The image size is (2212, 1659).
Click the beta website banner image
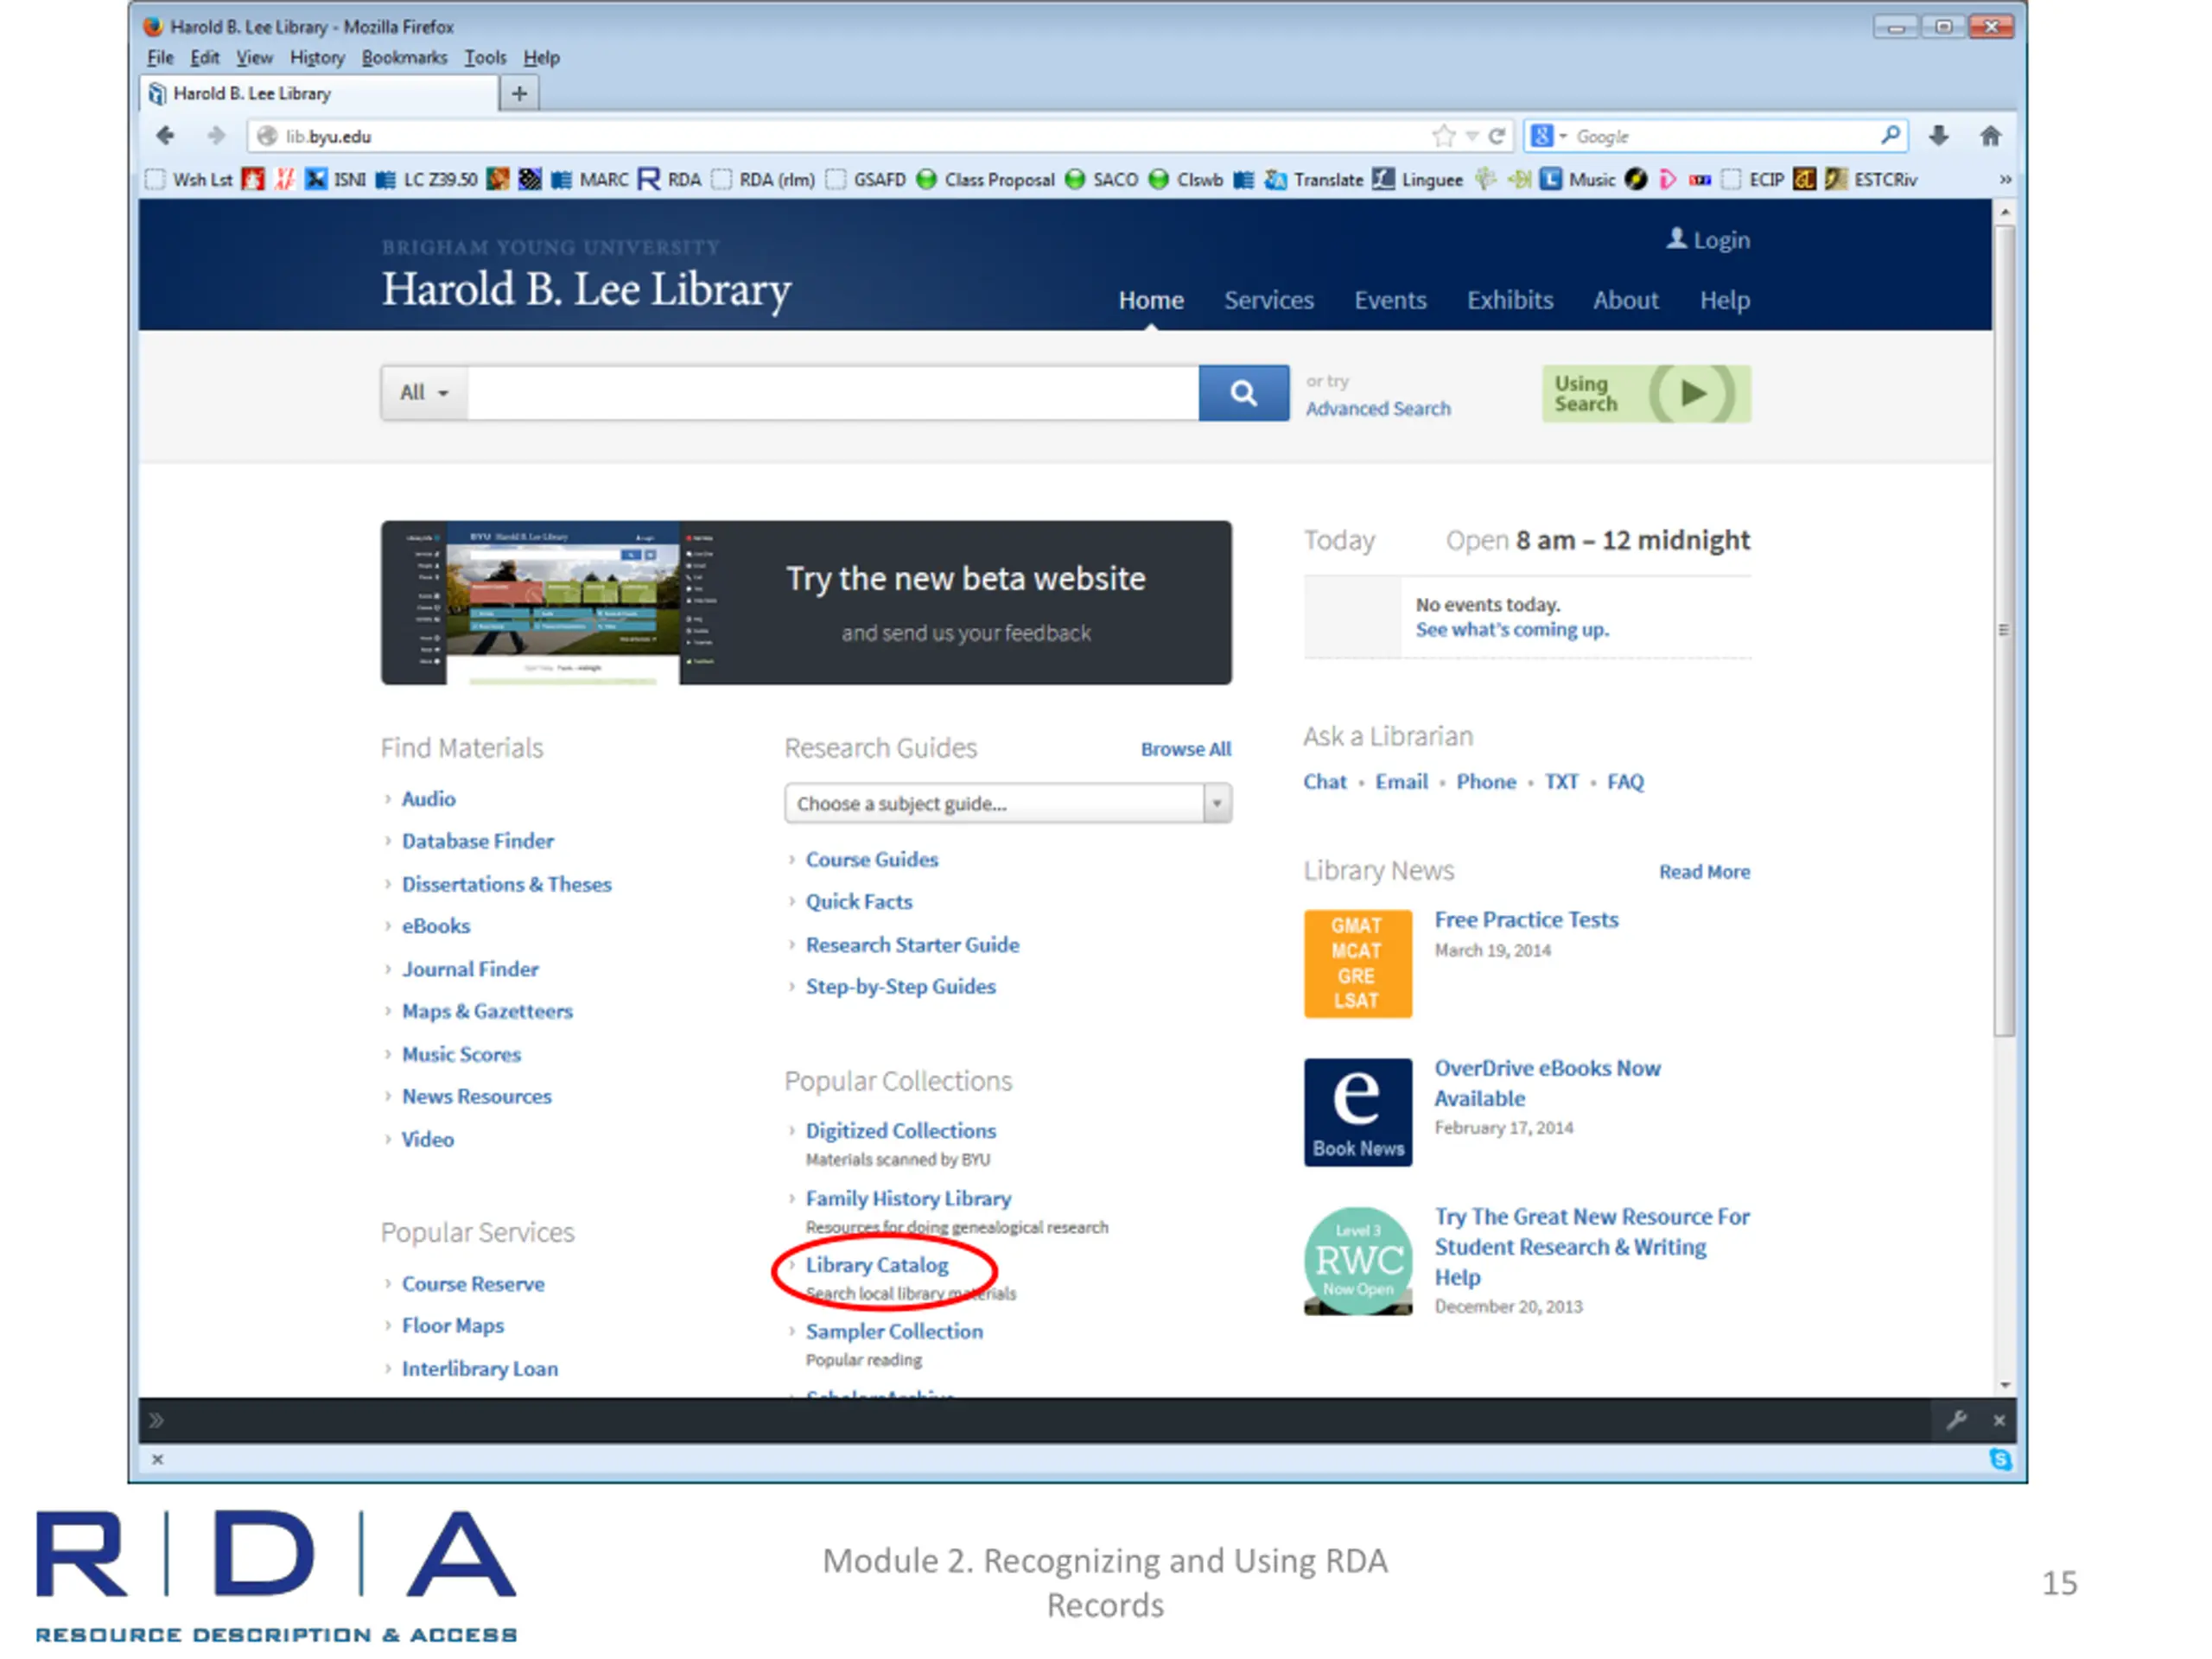[x=806, y=603]
